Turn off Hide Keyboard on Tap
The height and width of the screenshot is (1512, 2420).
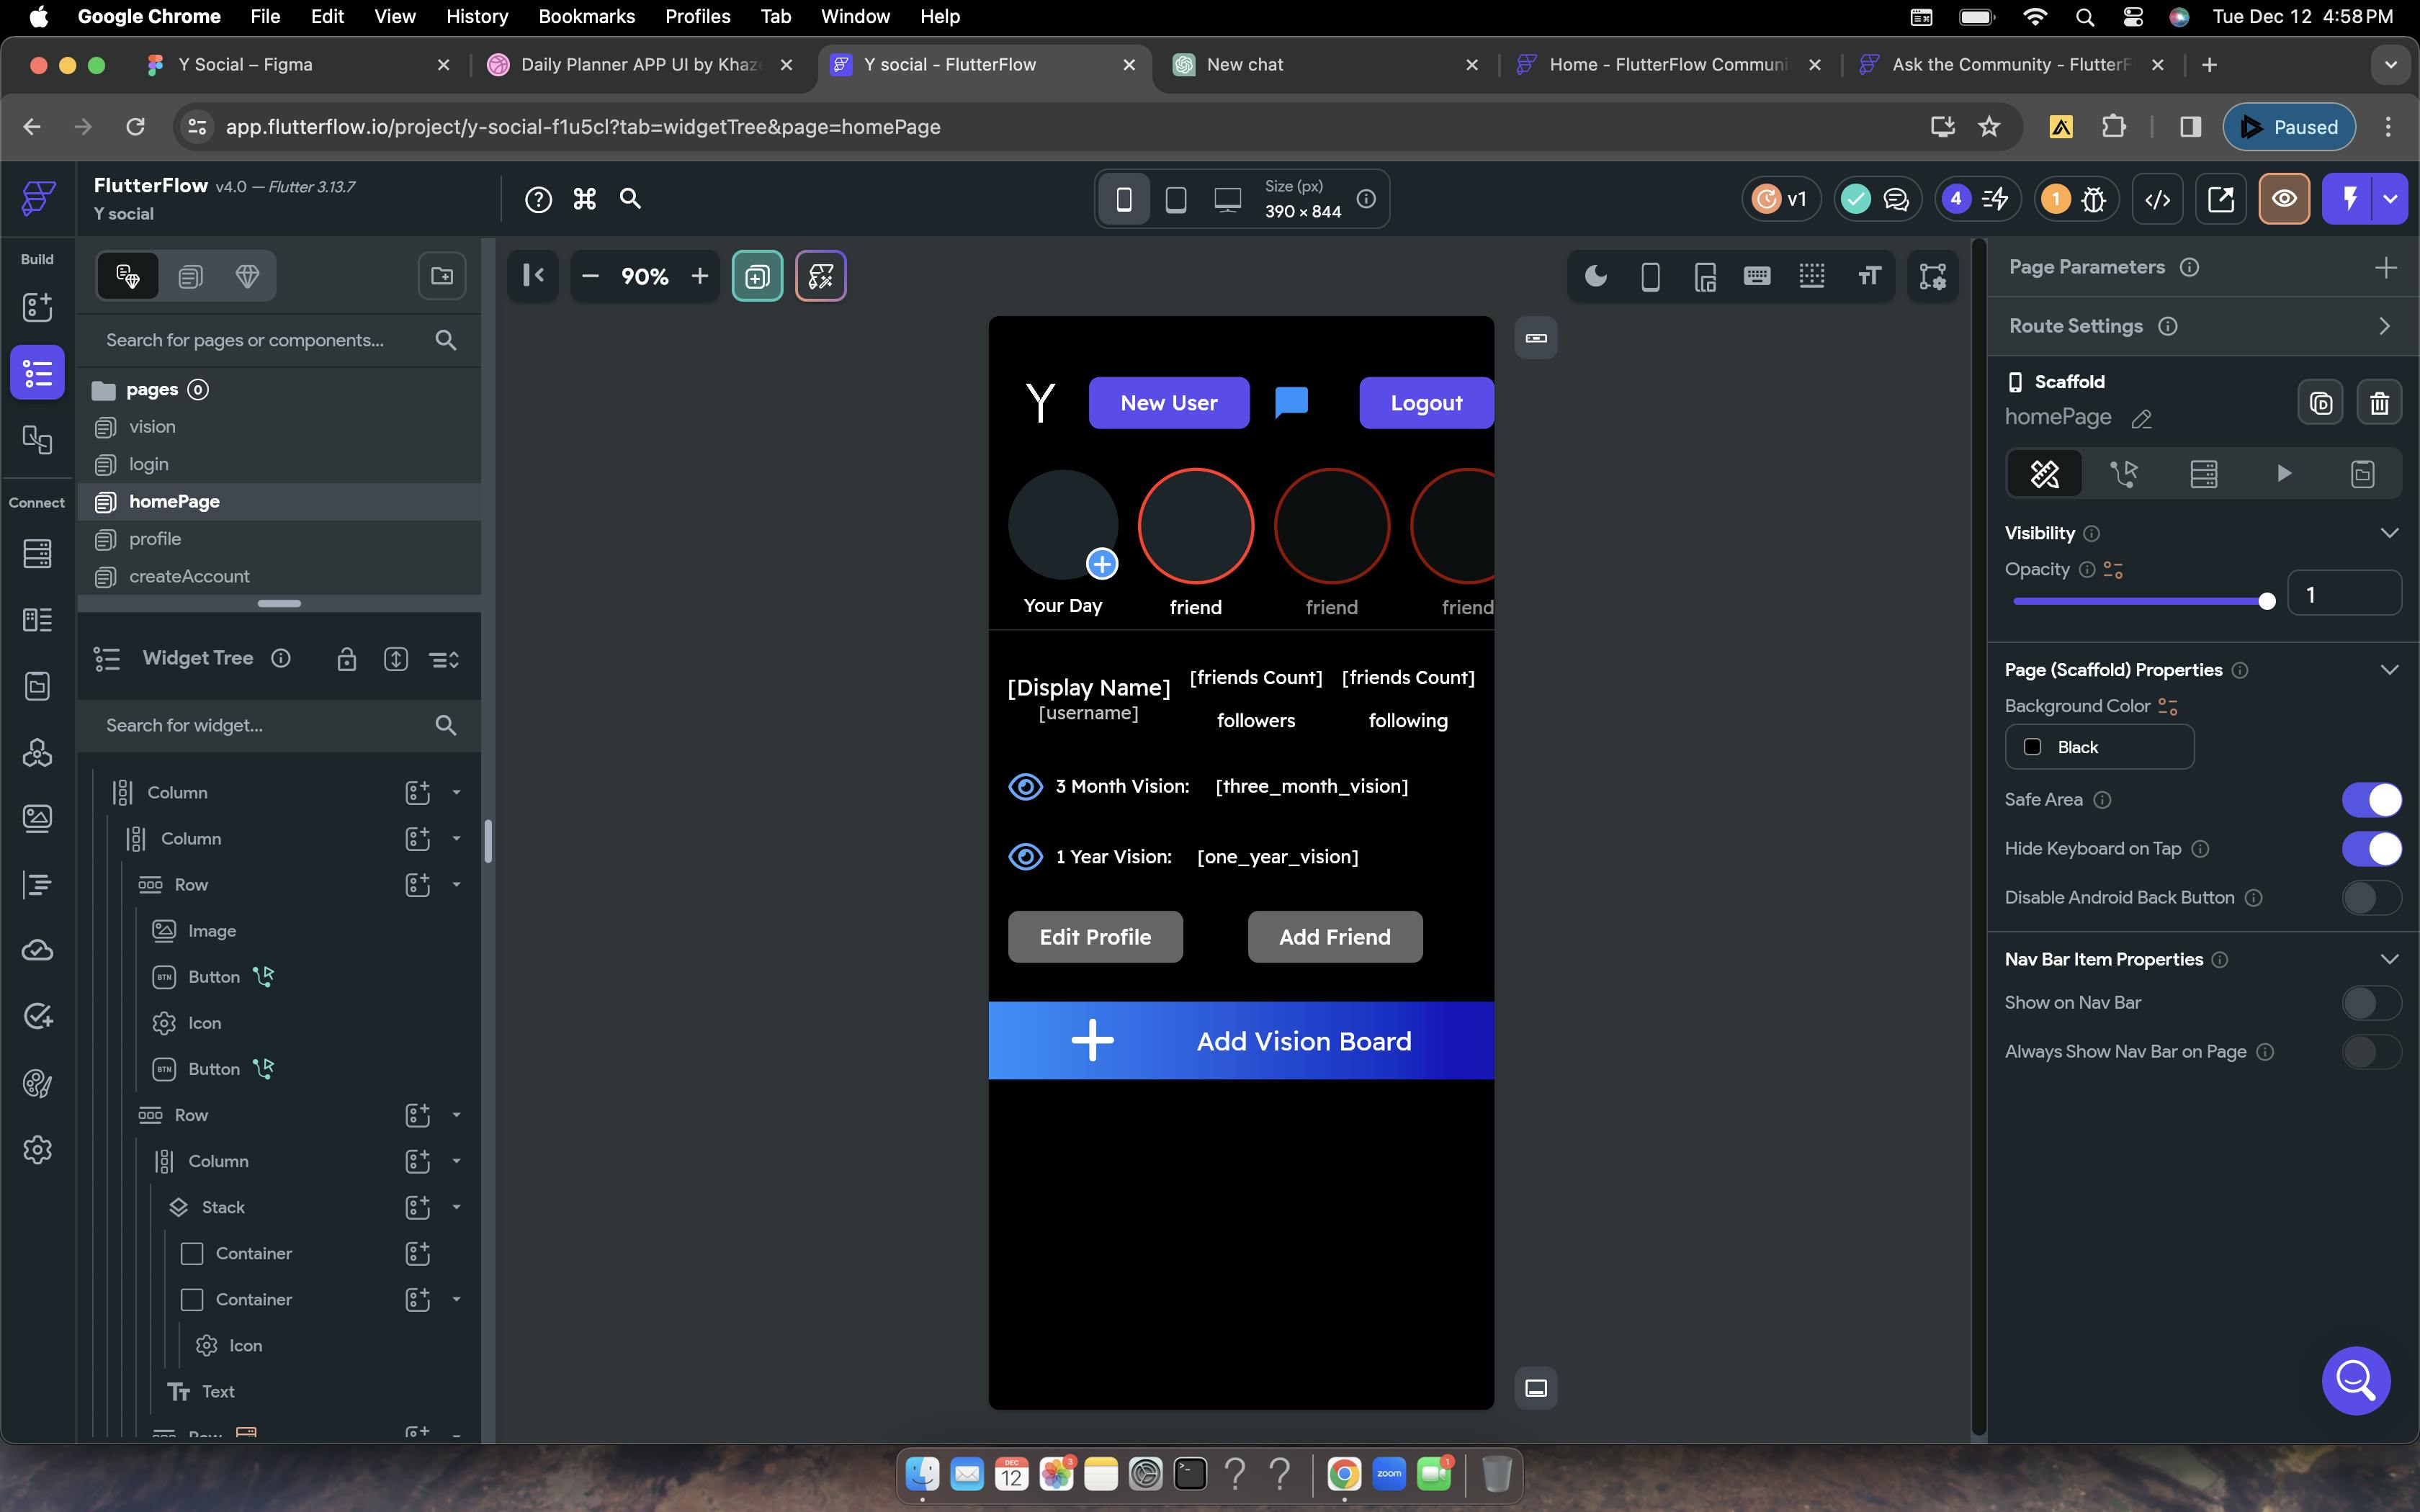tap(2370, 849)
